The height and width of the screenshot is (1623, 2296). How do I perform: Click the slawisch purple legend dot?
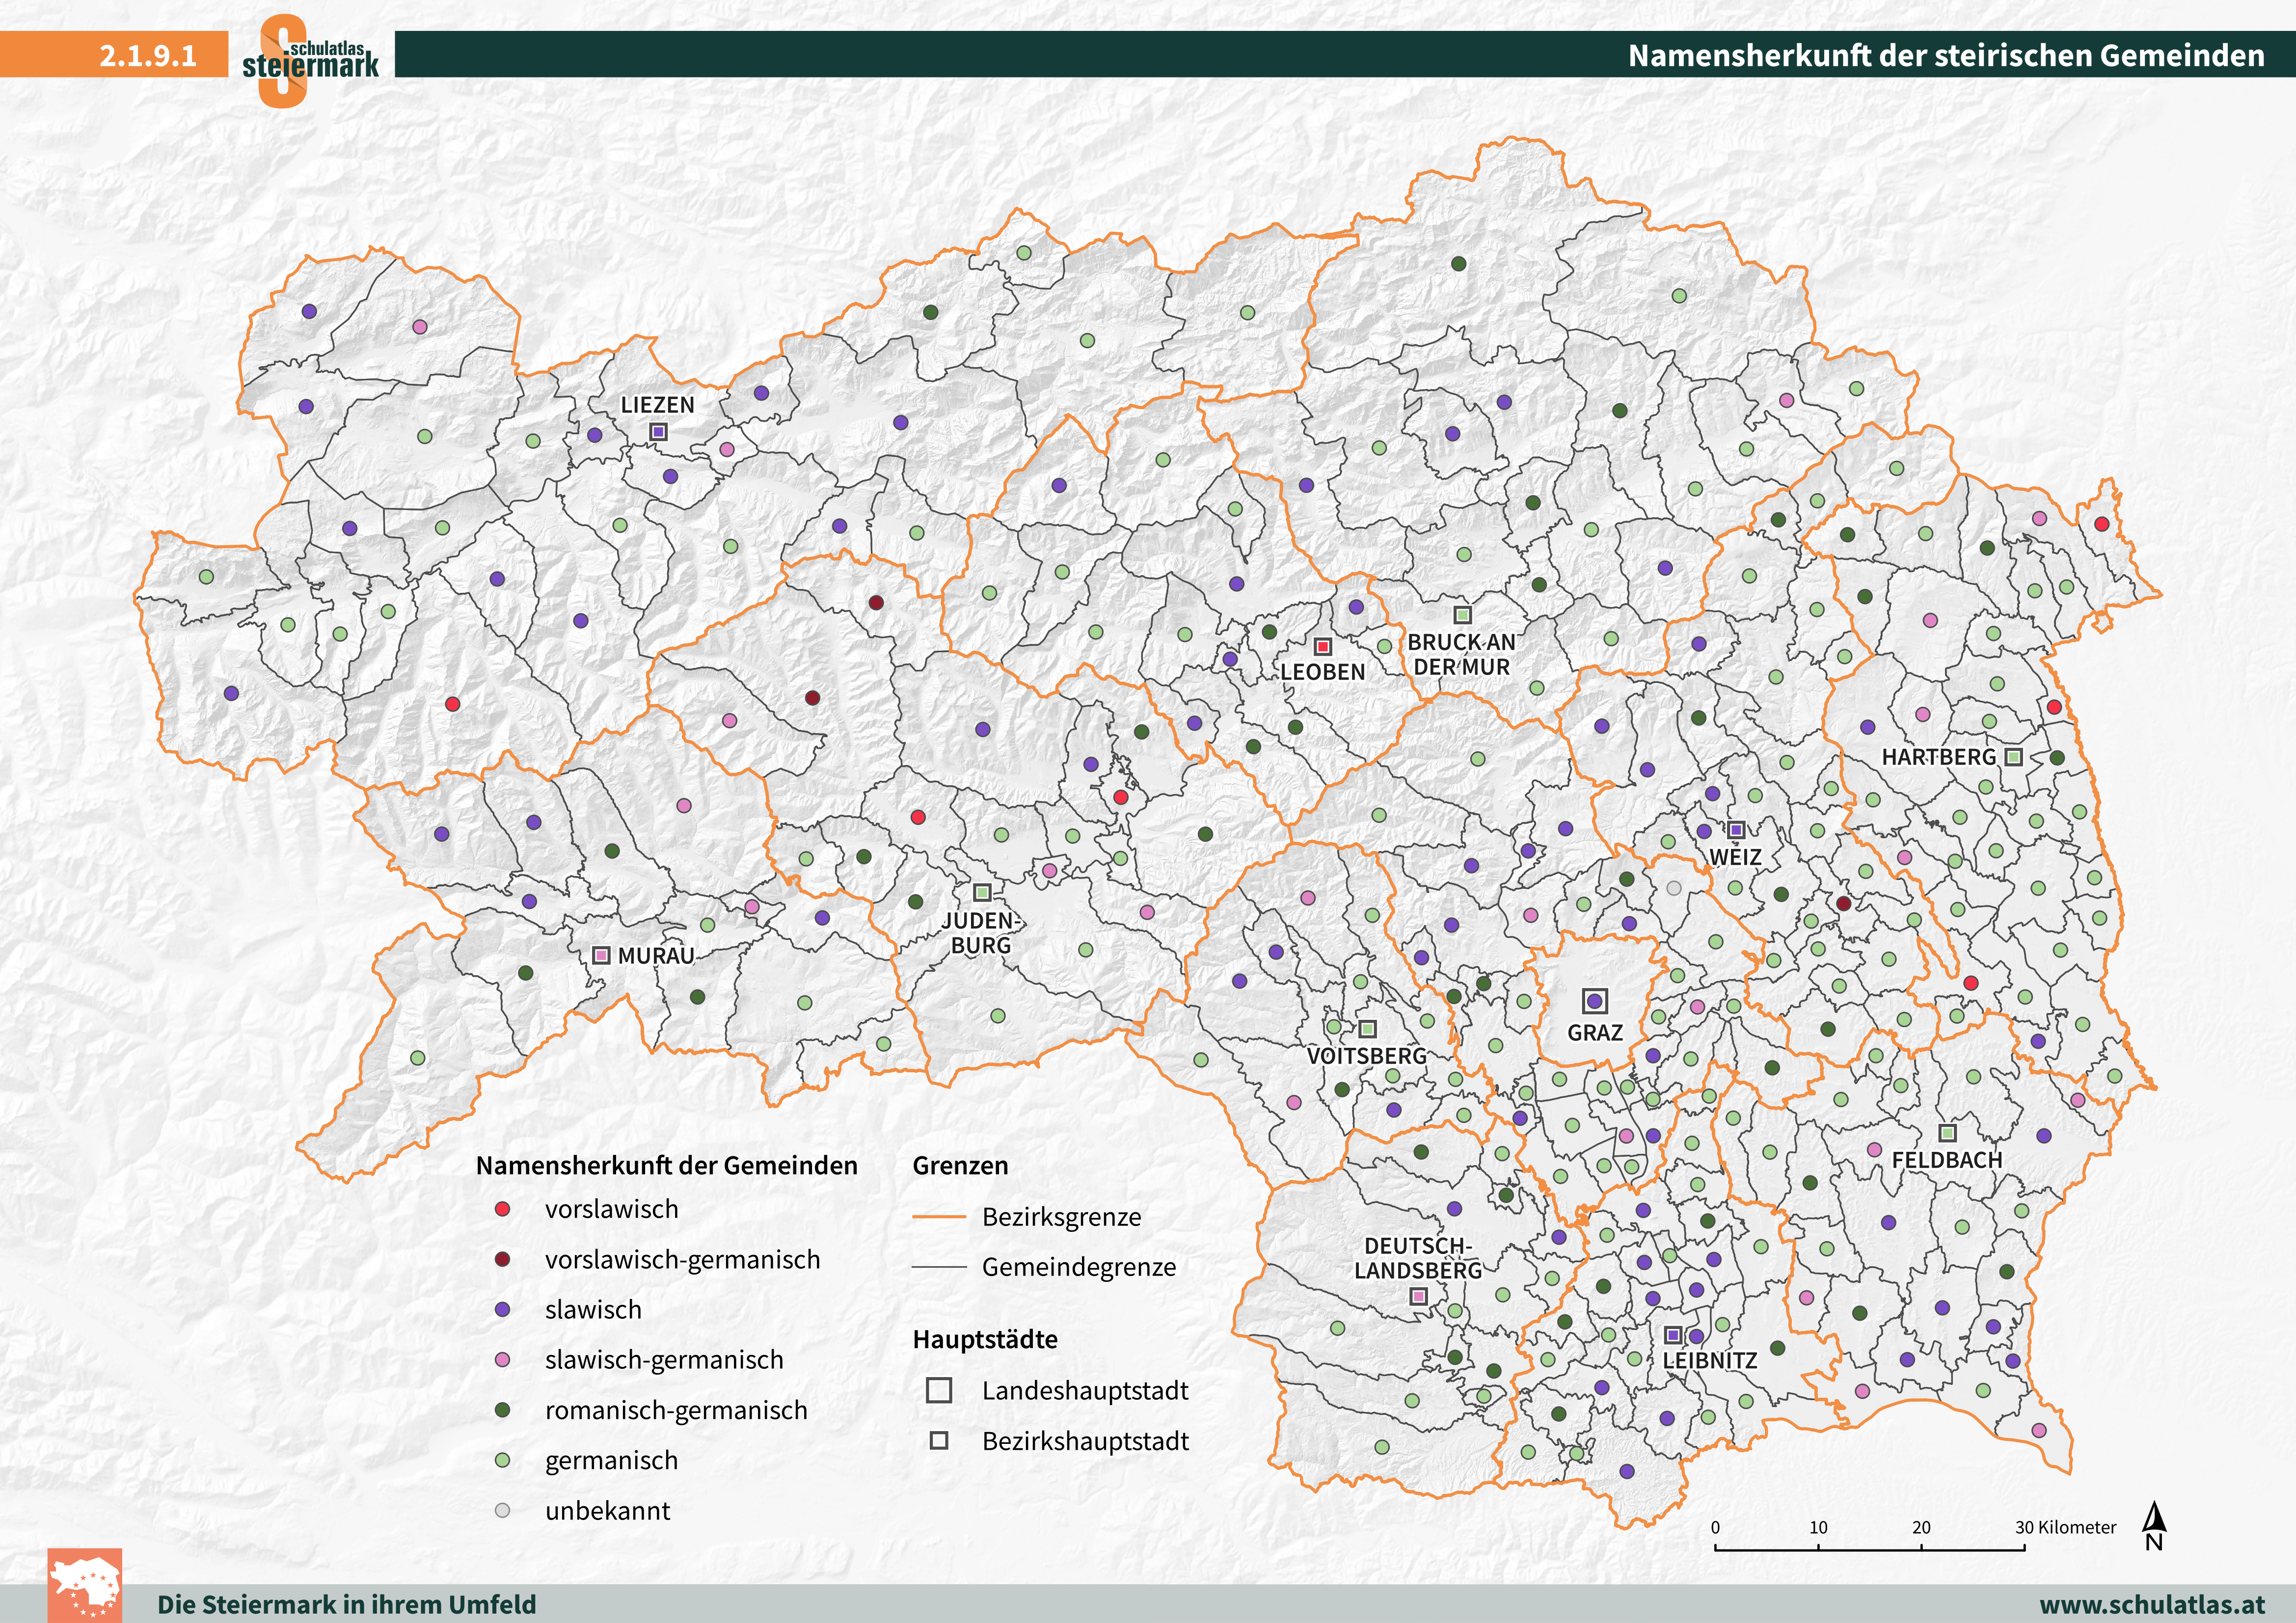coord(503,1309)
